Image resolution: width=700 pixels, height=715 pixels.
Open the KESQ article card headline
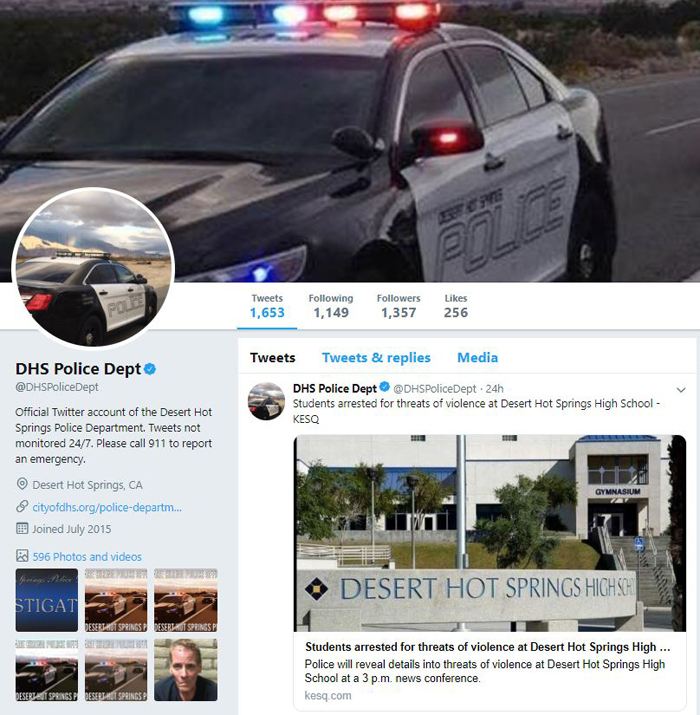[487, 647]
